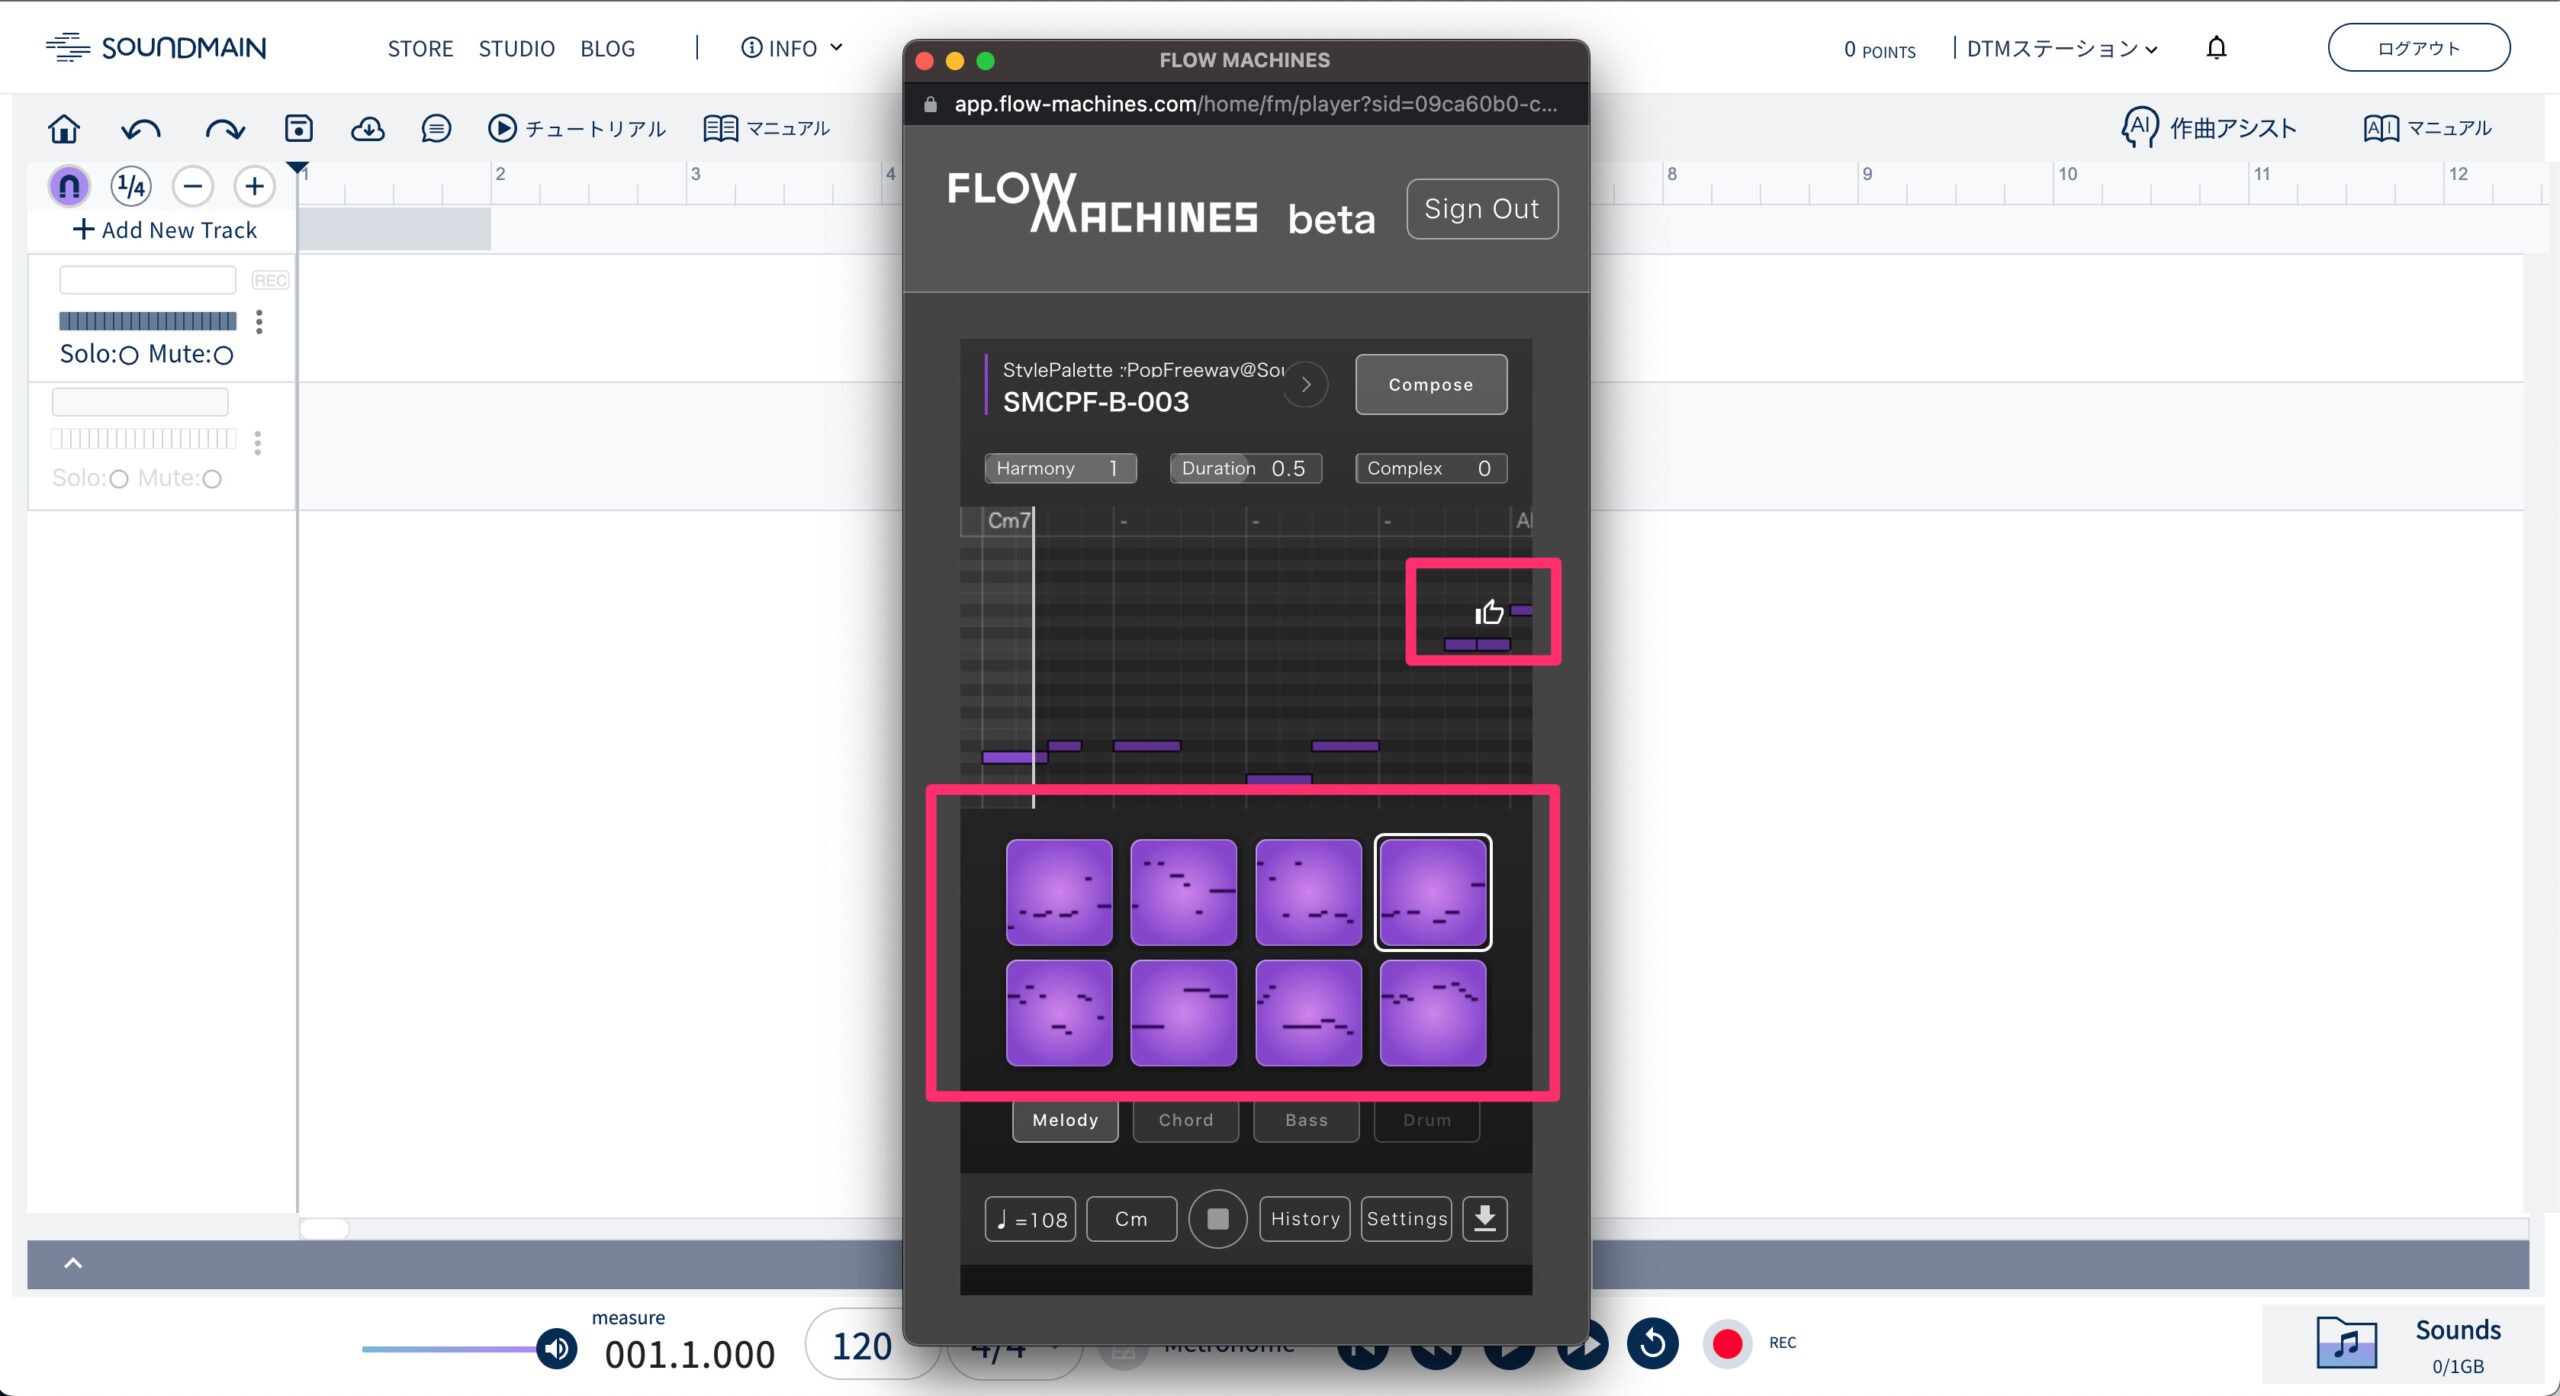The image size is (2560, 1396).
Task: Zoom in the timeline with plus icon
Action: (x=254, y=186)
